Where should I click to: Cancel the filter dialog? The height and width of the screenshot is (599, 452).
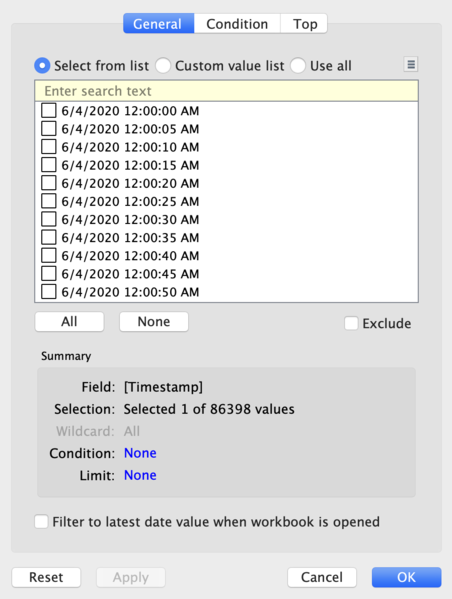[322, 577]
